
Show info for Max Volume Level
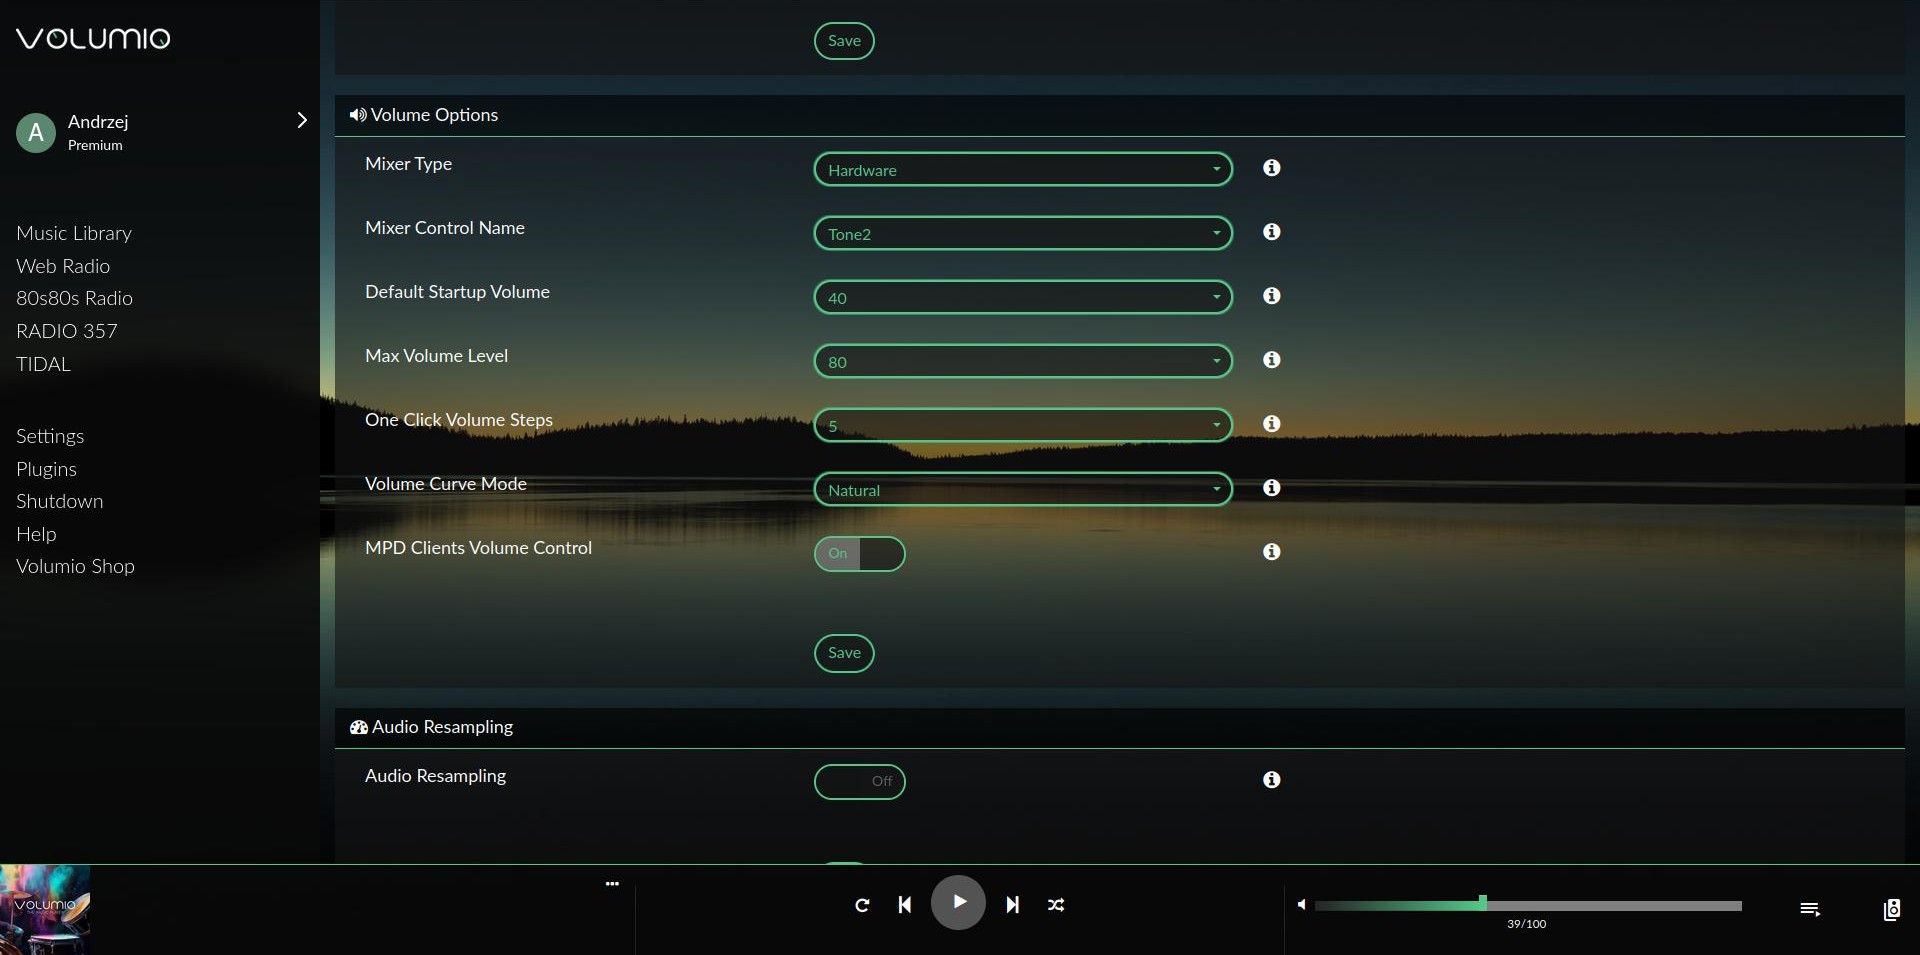(1271, 360)
